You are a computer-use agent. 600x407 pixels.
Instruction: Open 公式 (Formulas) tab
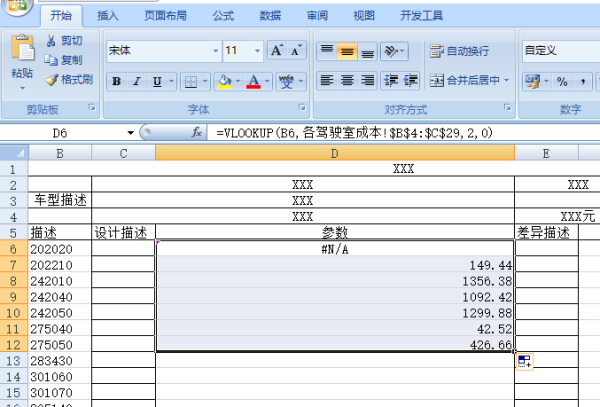click(x=223, y=16)
